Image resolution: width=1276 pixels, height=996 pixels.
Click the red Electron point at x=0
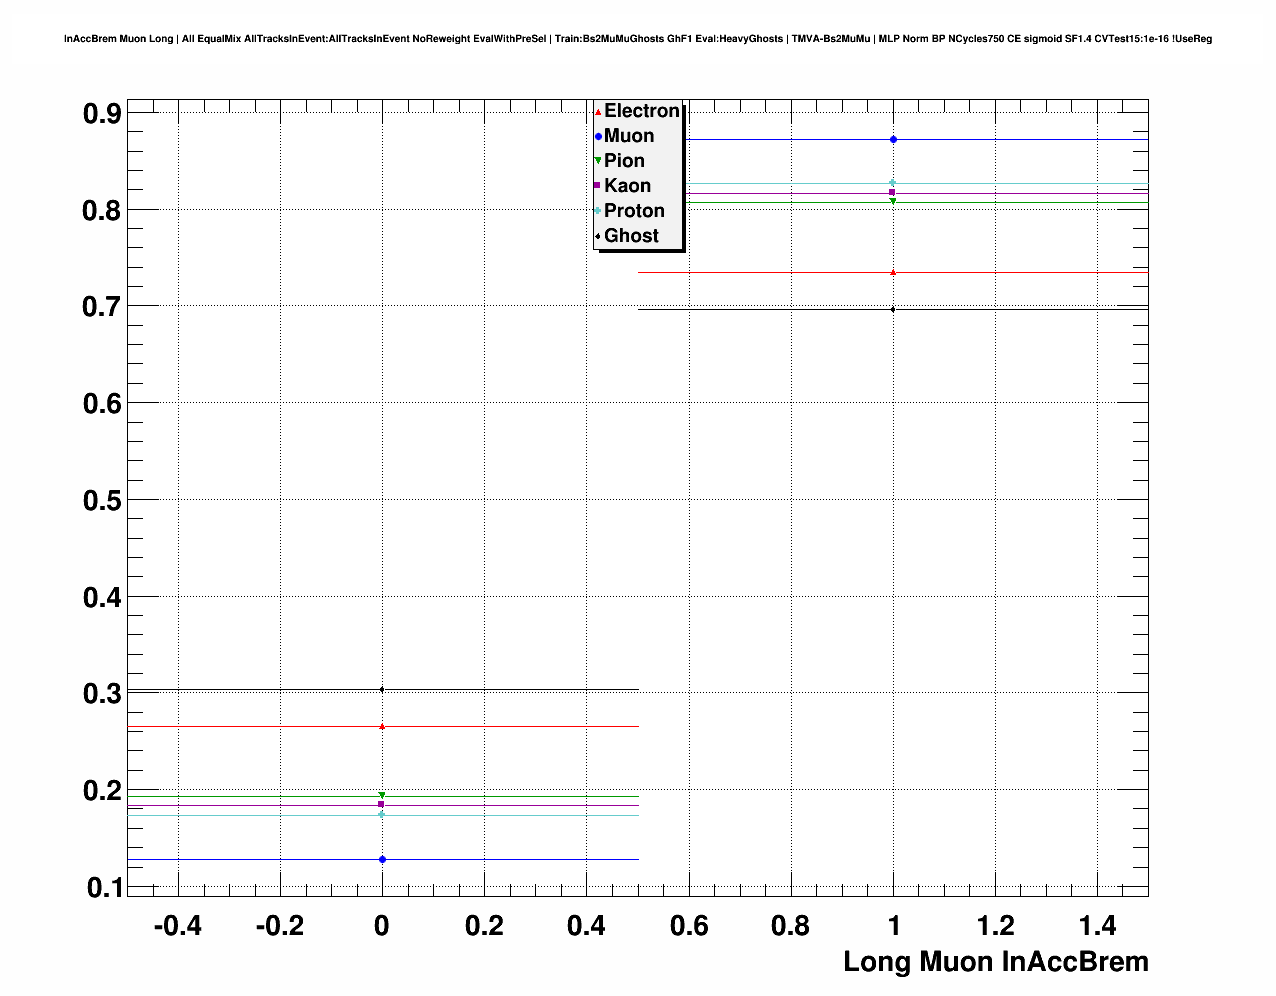(382, 726)
